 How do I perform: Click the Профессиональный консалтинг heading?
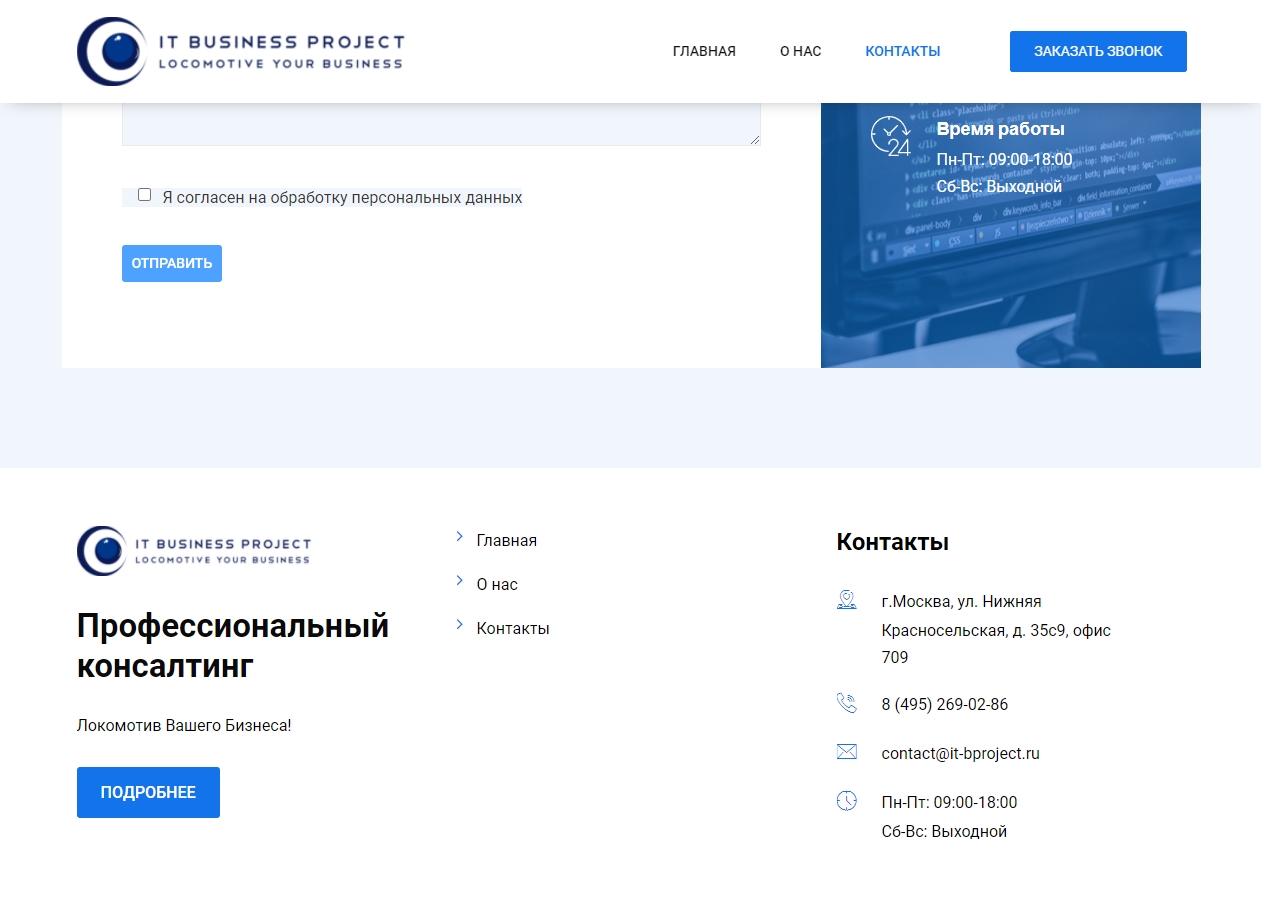pos(233,646)
